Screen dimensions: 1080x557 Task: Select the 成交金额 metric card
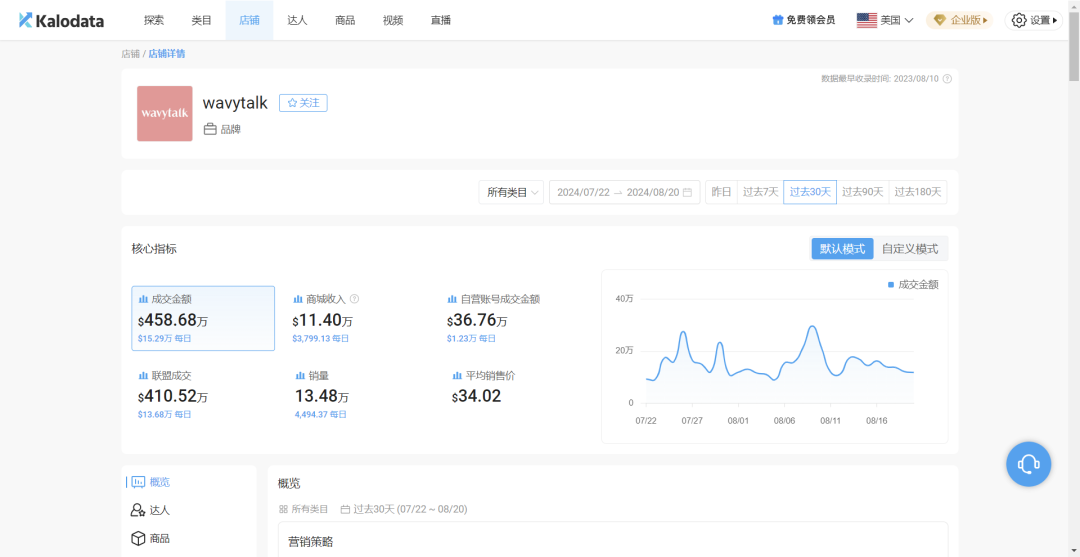pyautogui.click(x=203, y=318)
